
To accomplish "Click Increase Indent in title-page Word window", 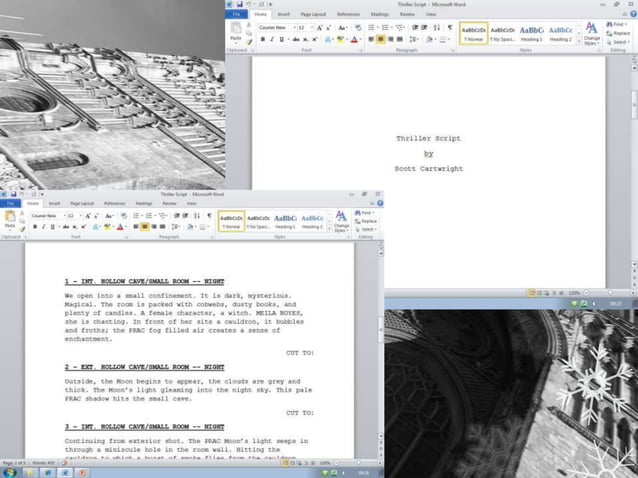I will pyautogui.click(x=424, y=28).
